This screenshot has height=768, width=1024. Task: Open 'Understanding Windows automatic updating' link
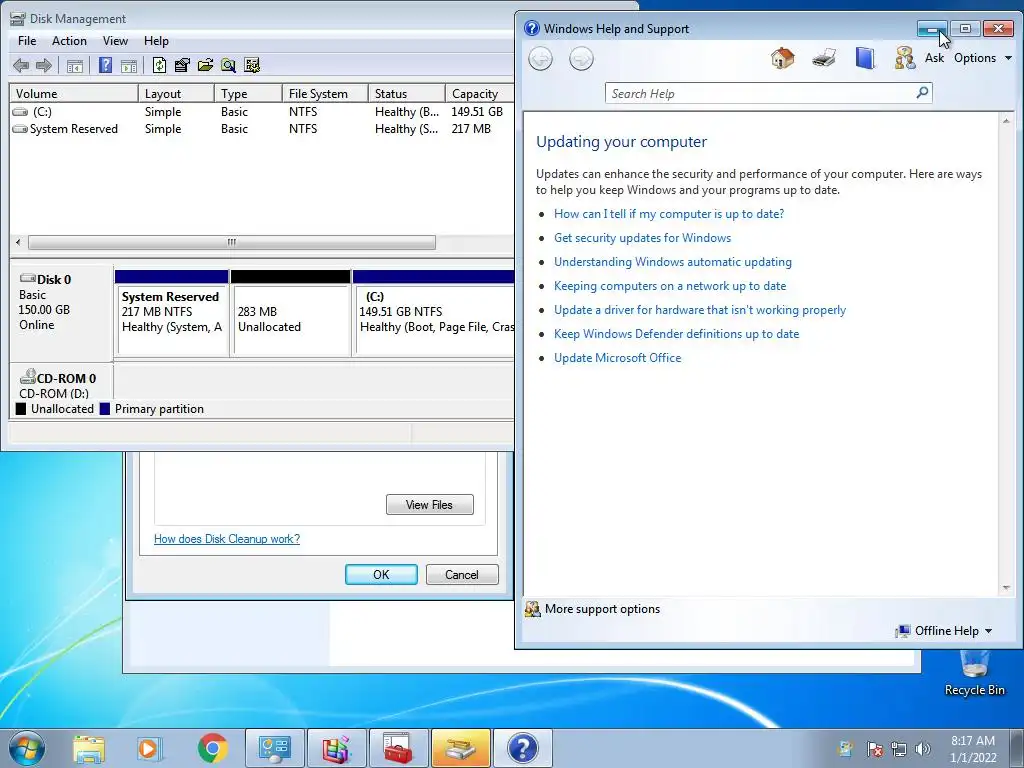(x=673, y=262)
